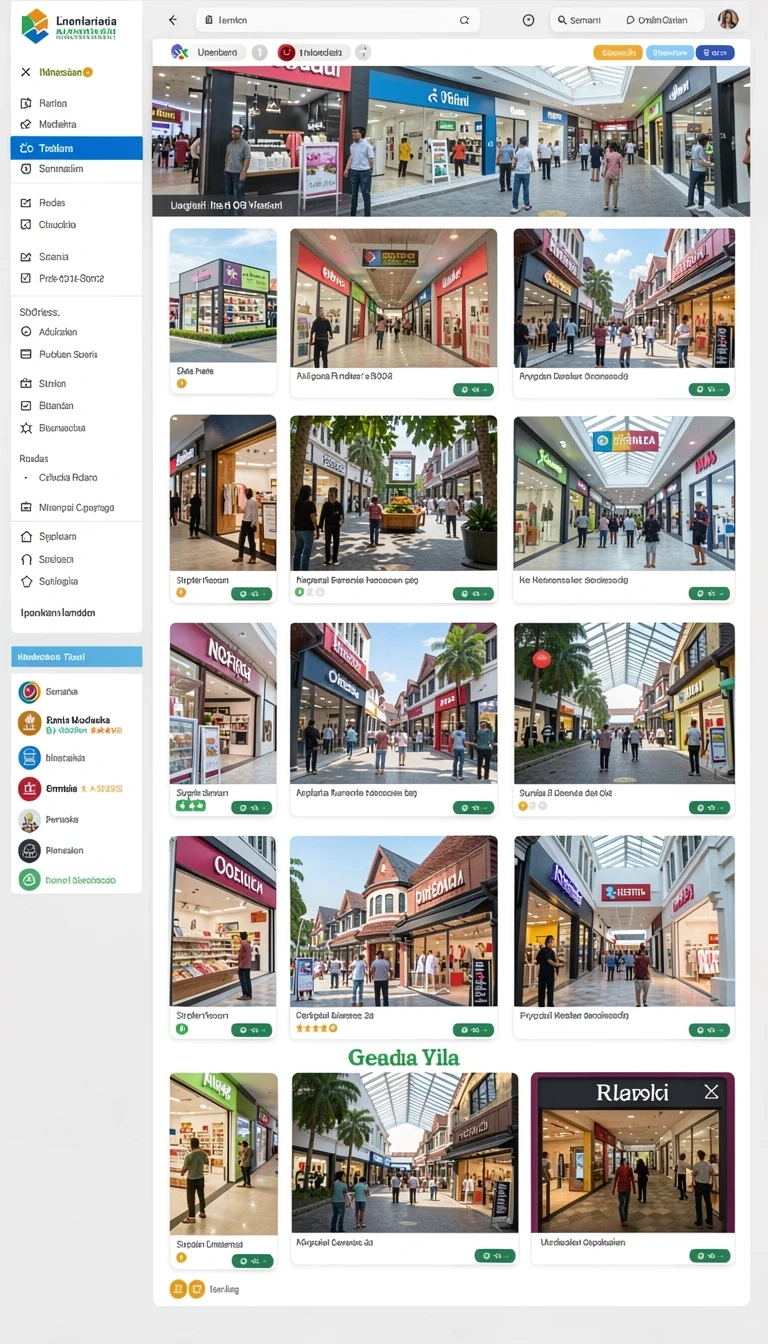The image size is (768, 1344).
Task: Click the star rating on 'Cerlspdal Birence' card
Action: click(317, 1027)
